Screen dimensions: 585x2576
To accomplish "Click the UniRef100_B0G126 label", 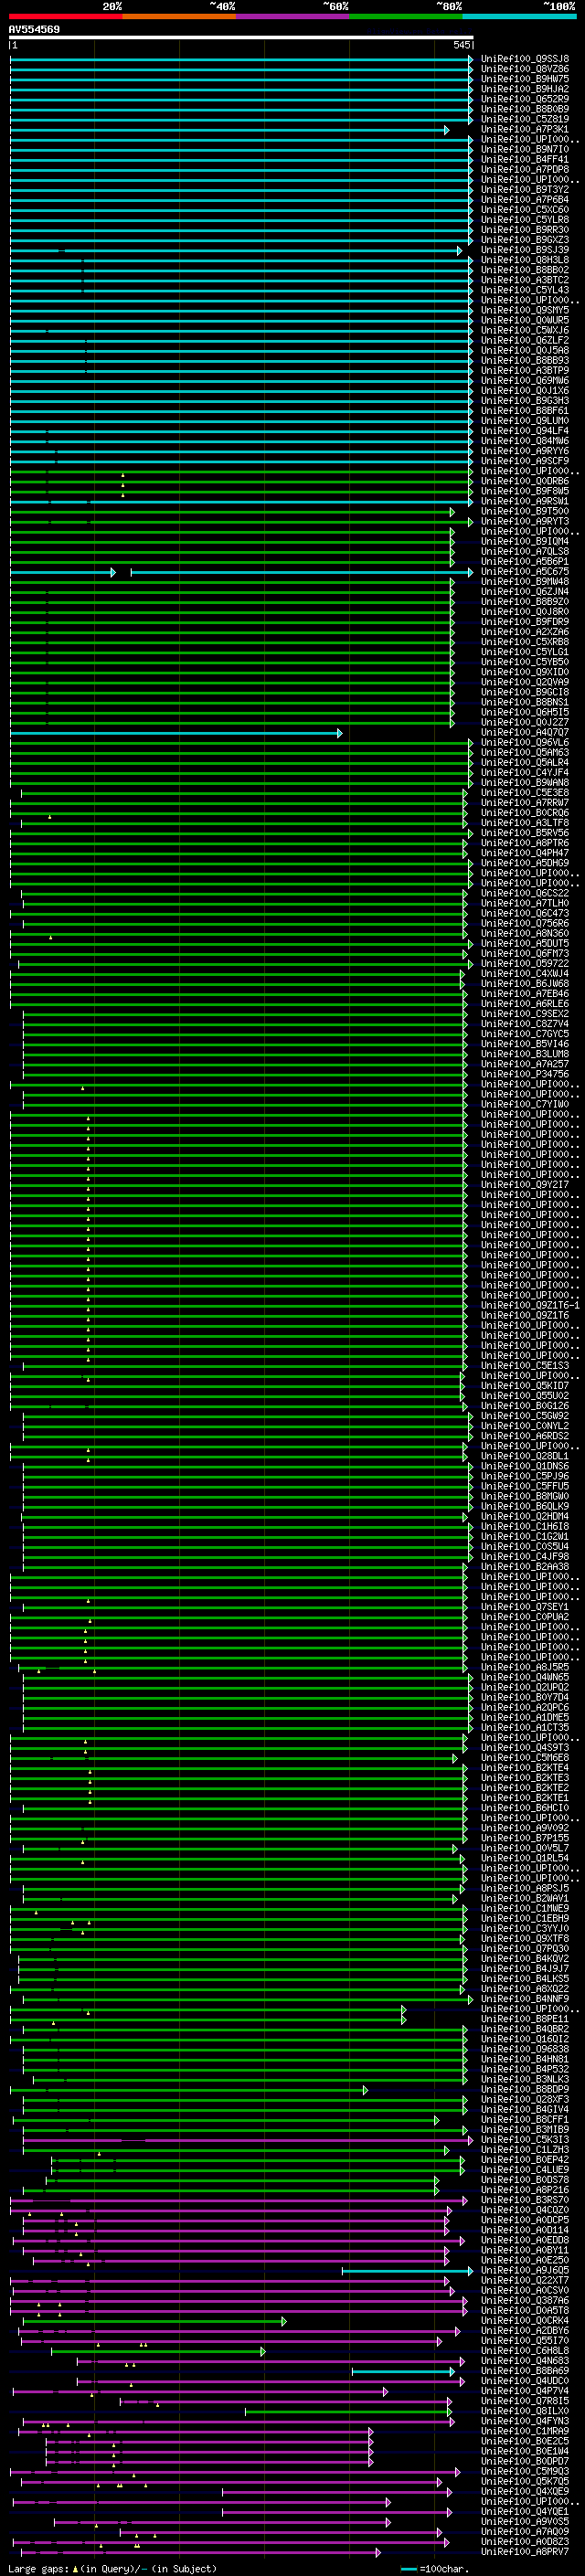I will click(x=525, y=1406).
